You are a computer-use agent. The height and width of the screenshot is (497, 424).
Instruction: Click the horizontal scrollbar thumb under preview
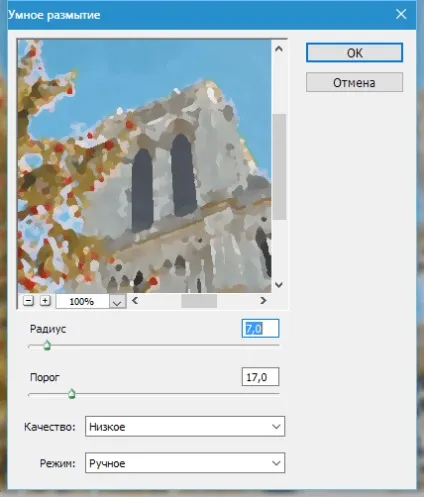point(199,301)
